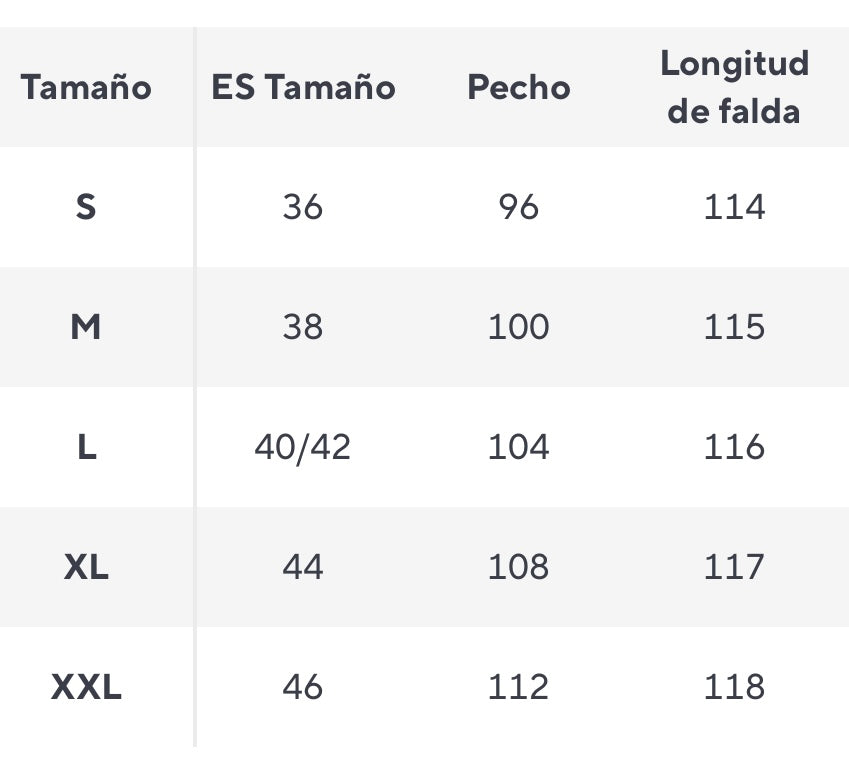Click the Pecho column header
Image resolution: width=849 pixels, height=762 pixels.
(519, 88)
